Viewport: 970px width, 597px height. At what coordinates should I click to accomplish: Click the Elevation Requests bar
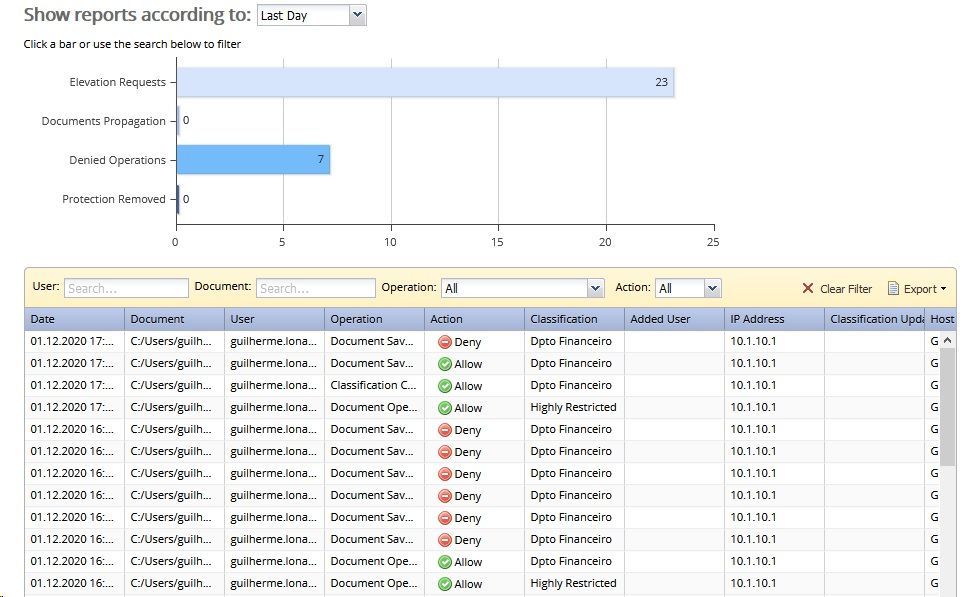pyautogui.click(x=425, y=82)
